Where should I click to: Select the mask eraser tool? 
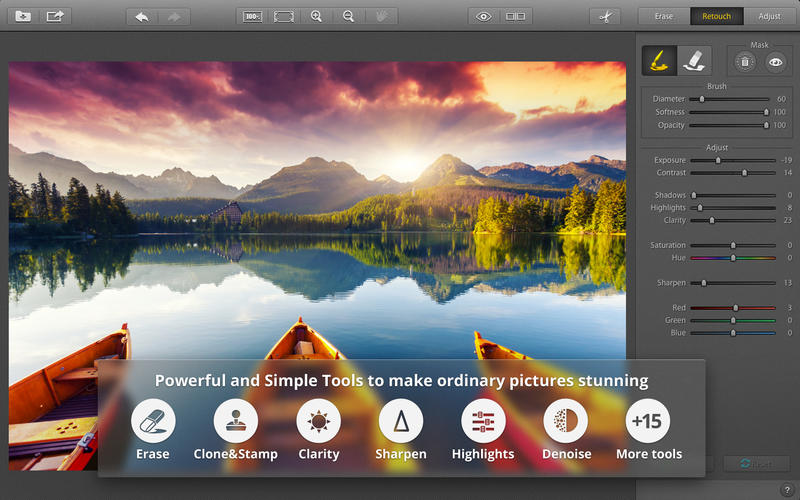coord(694,61)
